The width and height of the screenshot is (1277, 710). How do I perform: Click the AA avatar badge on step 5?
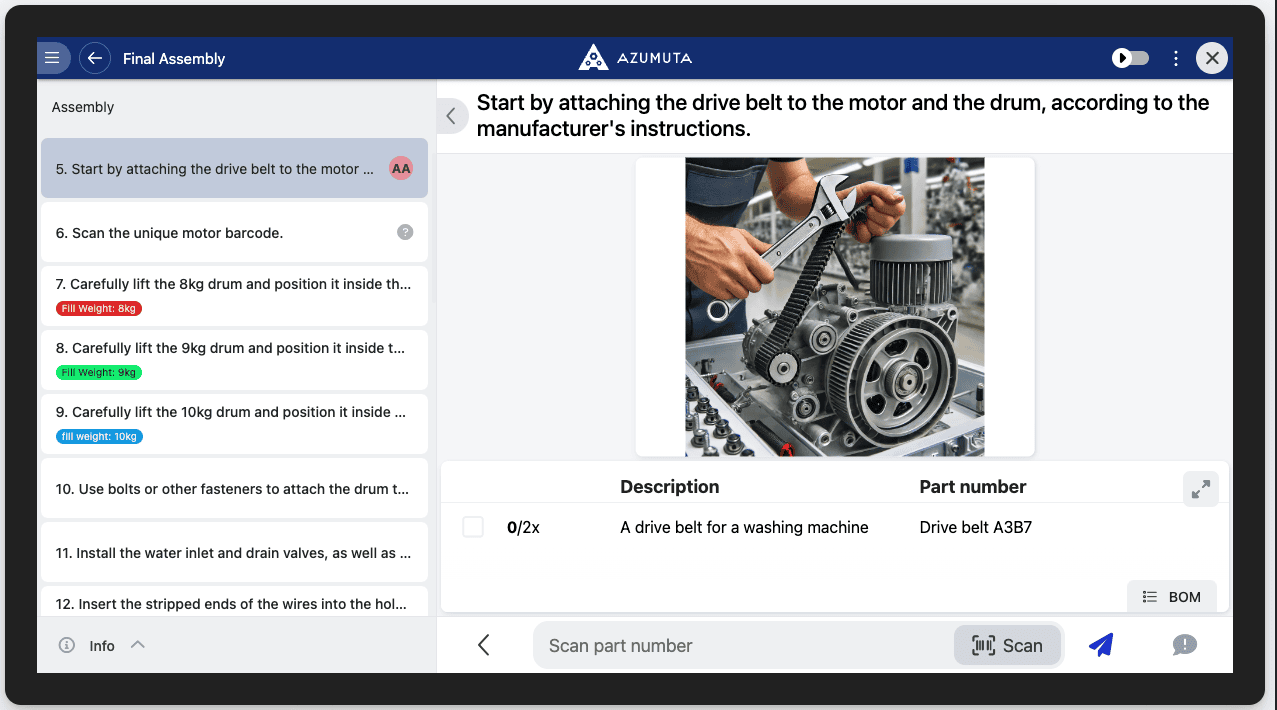400,167
